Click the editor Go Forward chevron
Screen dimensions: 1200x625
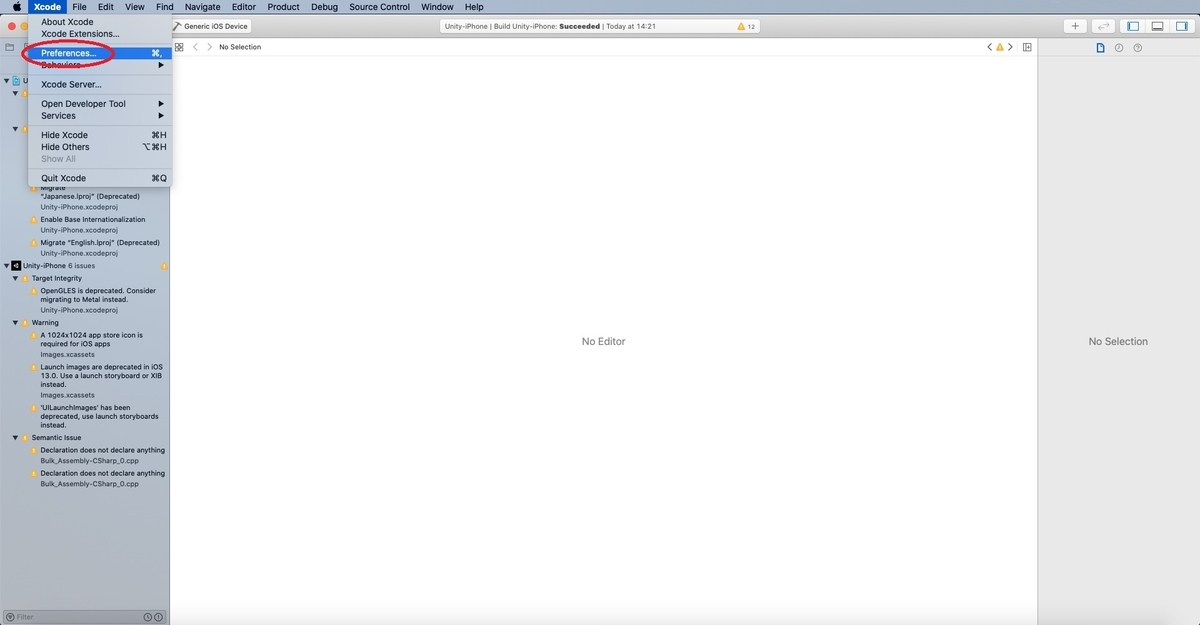209,47
